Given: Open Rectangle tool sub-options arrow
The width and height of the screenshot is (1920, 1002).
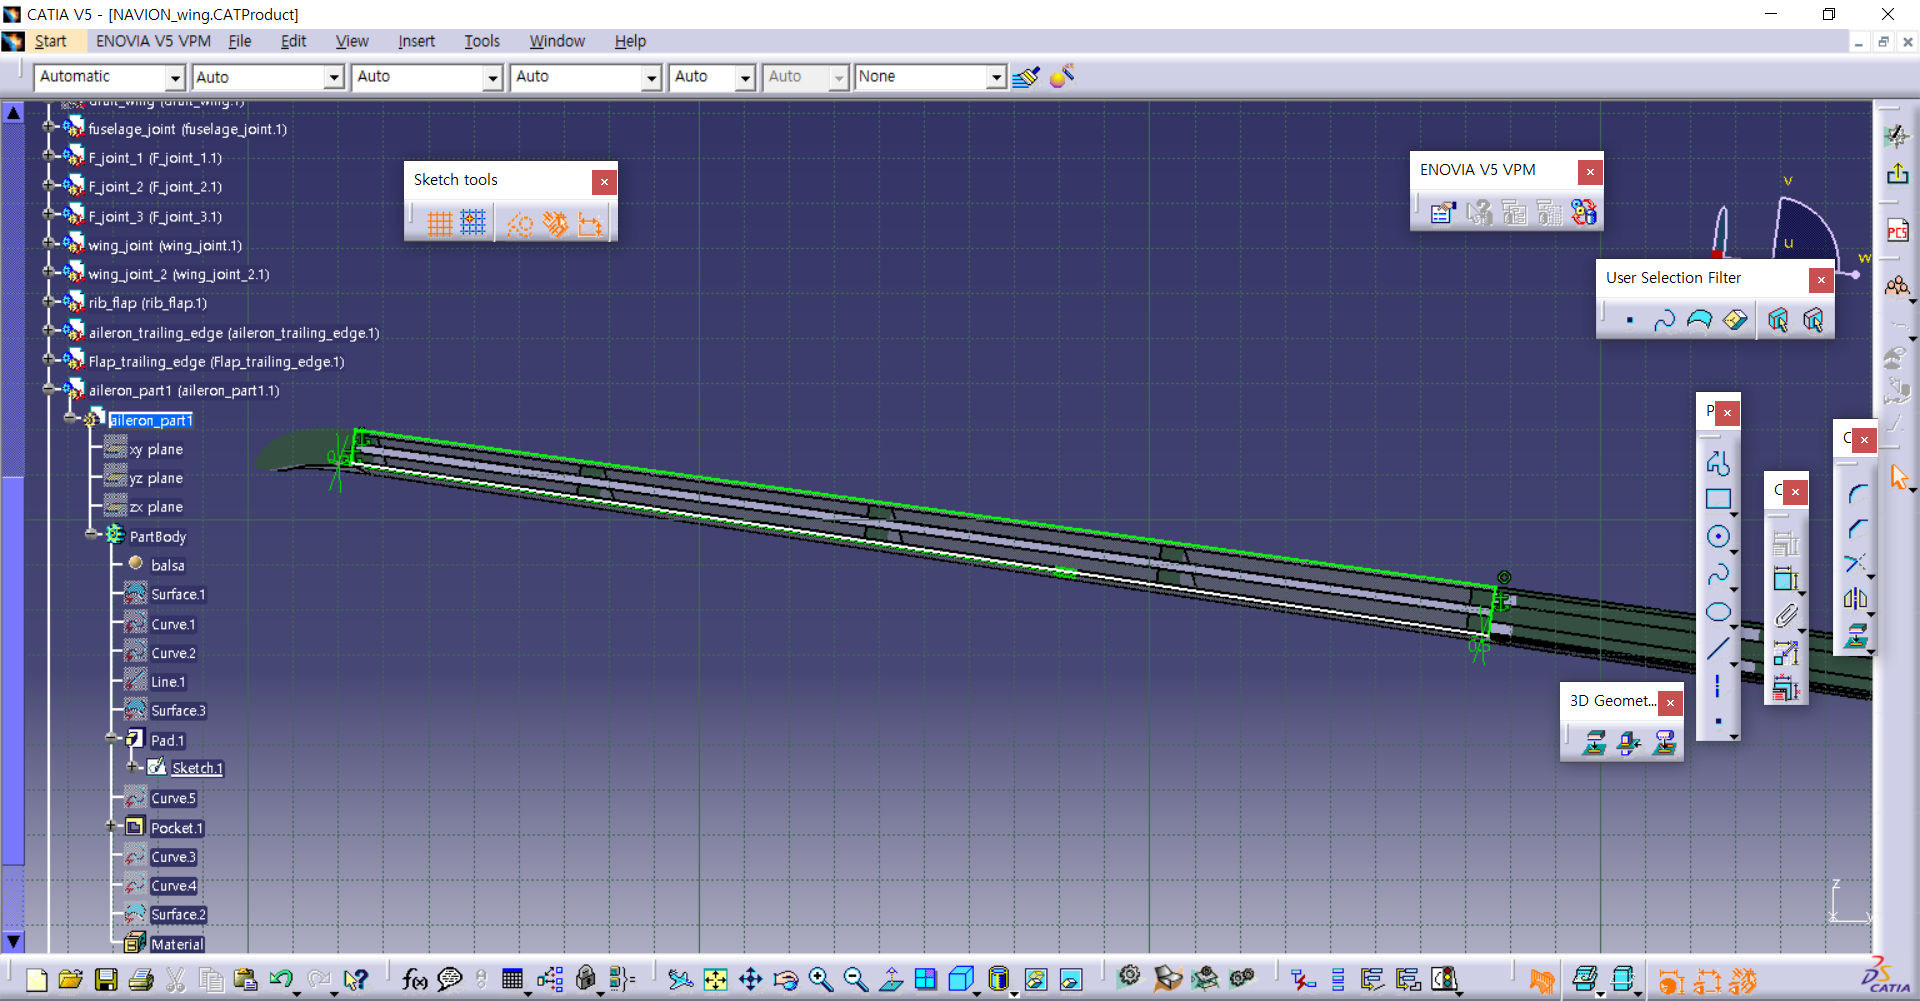Looking at the screenshot, I should [1734, 514].
